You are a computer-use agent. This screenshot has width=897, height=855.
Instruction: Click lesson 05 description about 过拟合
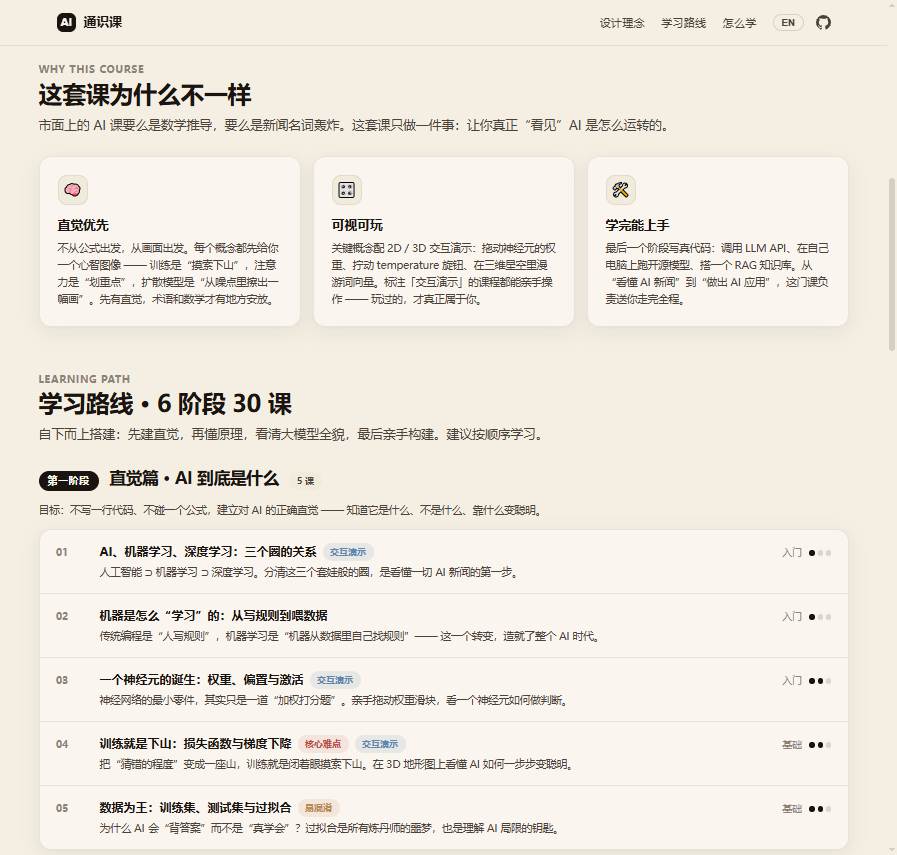click(330, 829)
